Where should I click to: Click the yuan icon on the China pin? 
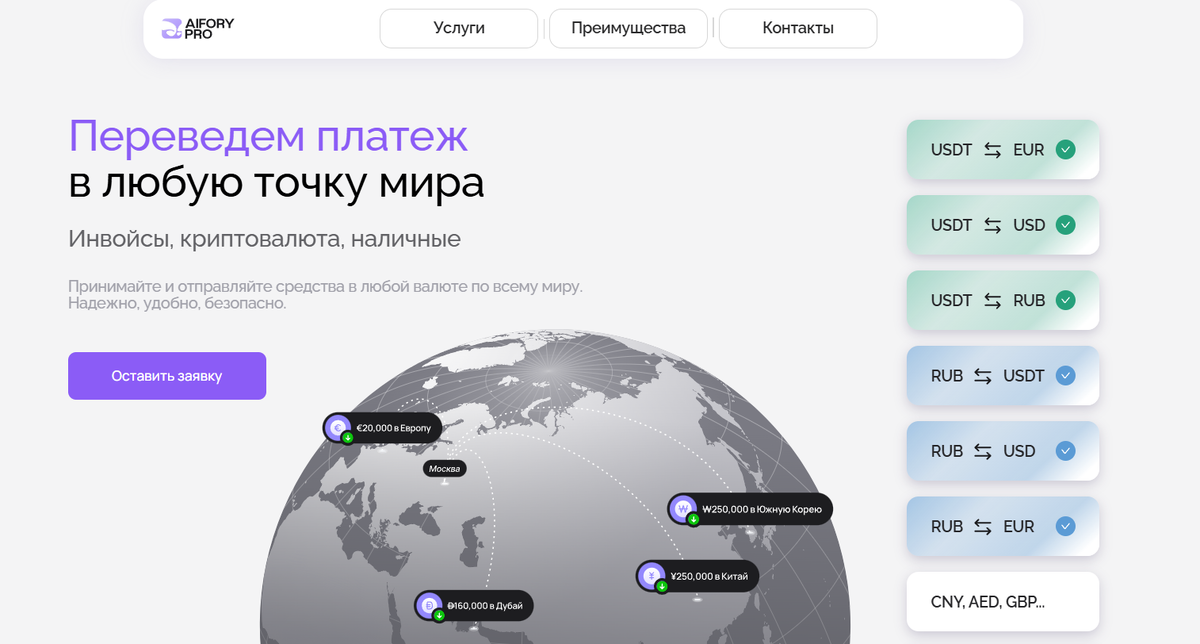coord(649,575)
